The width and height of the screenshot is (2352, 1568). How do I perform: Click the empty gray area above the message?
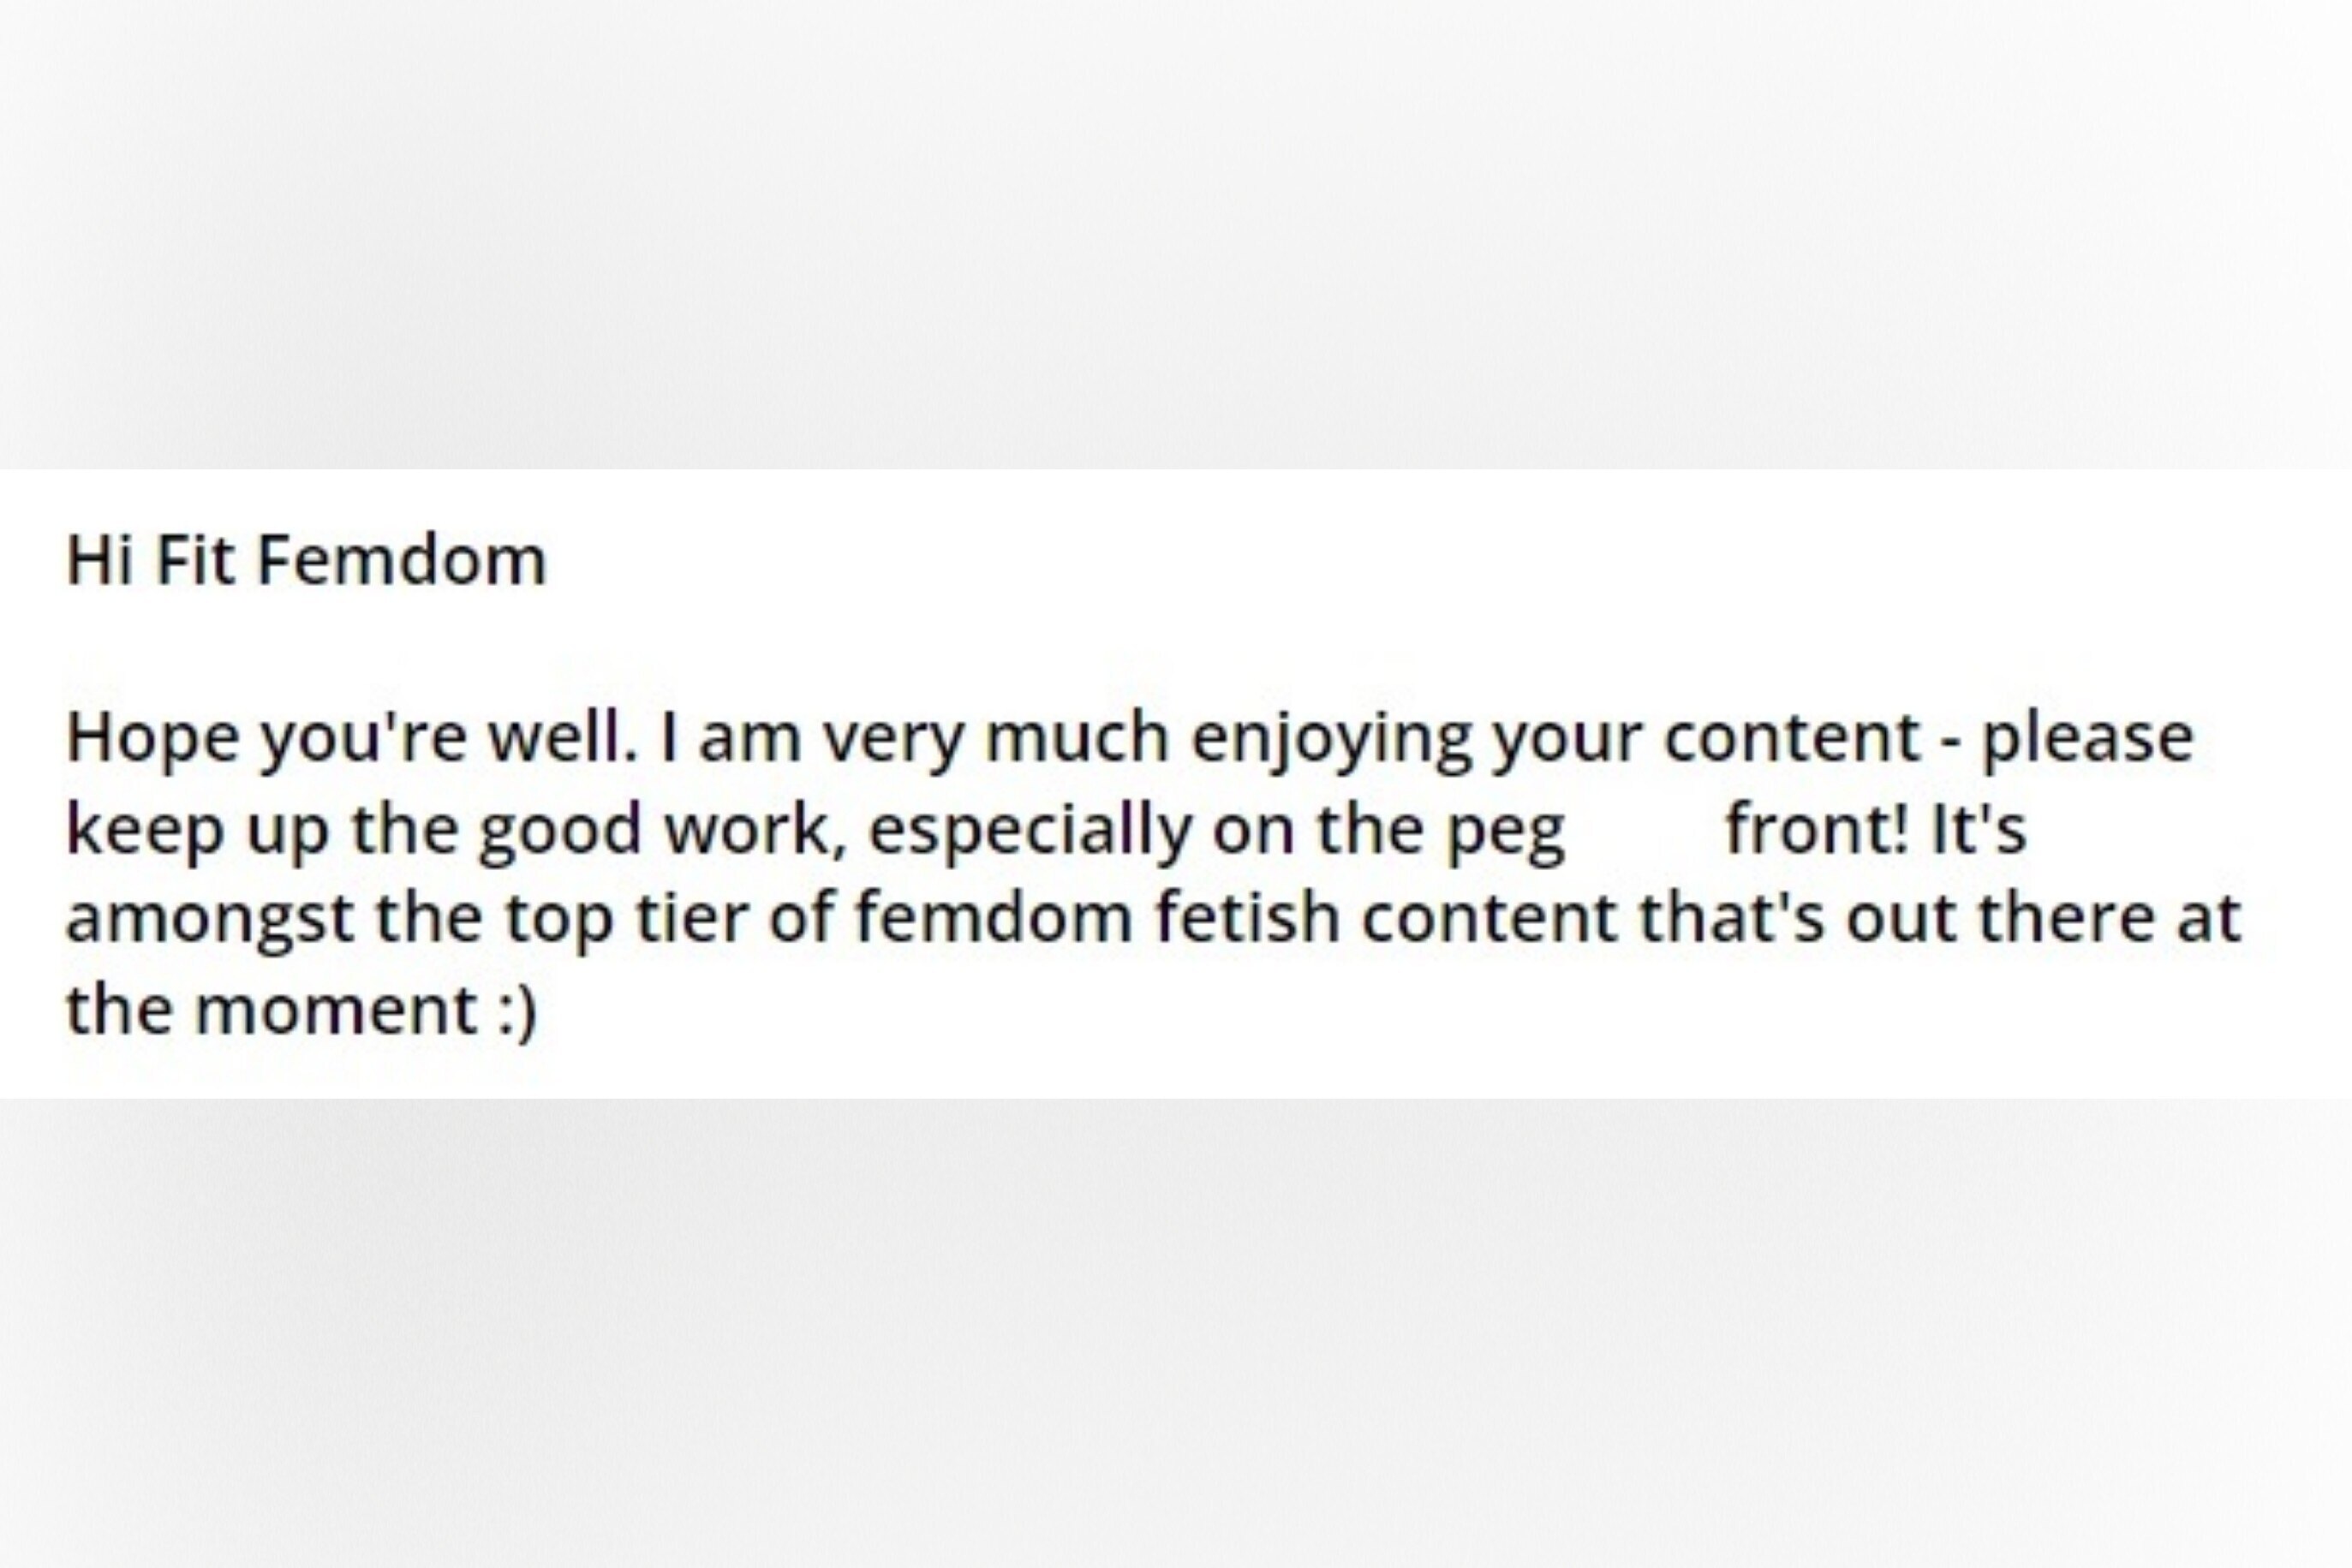tap(1176, 230)
